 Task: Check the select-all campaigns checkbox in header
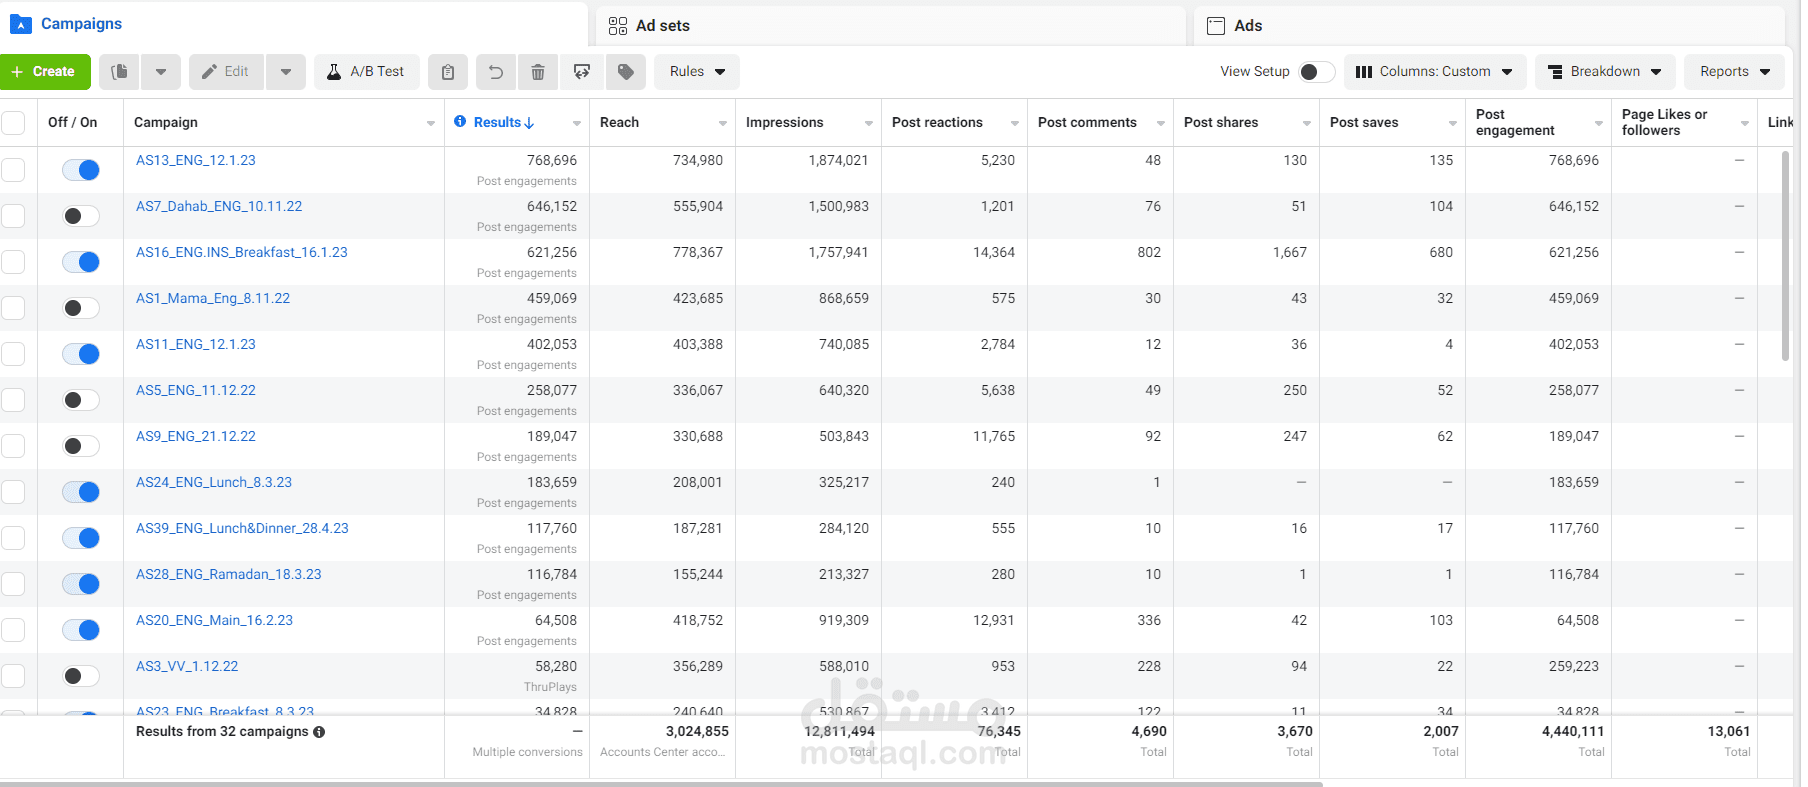click(x=13, y=123)
